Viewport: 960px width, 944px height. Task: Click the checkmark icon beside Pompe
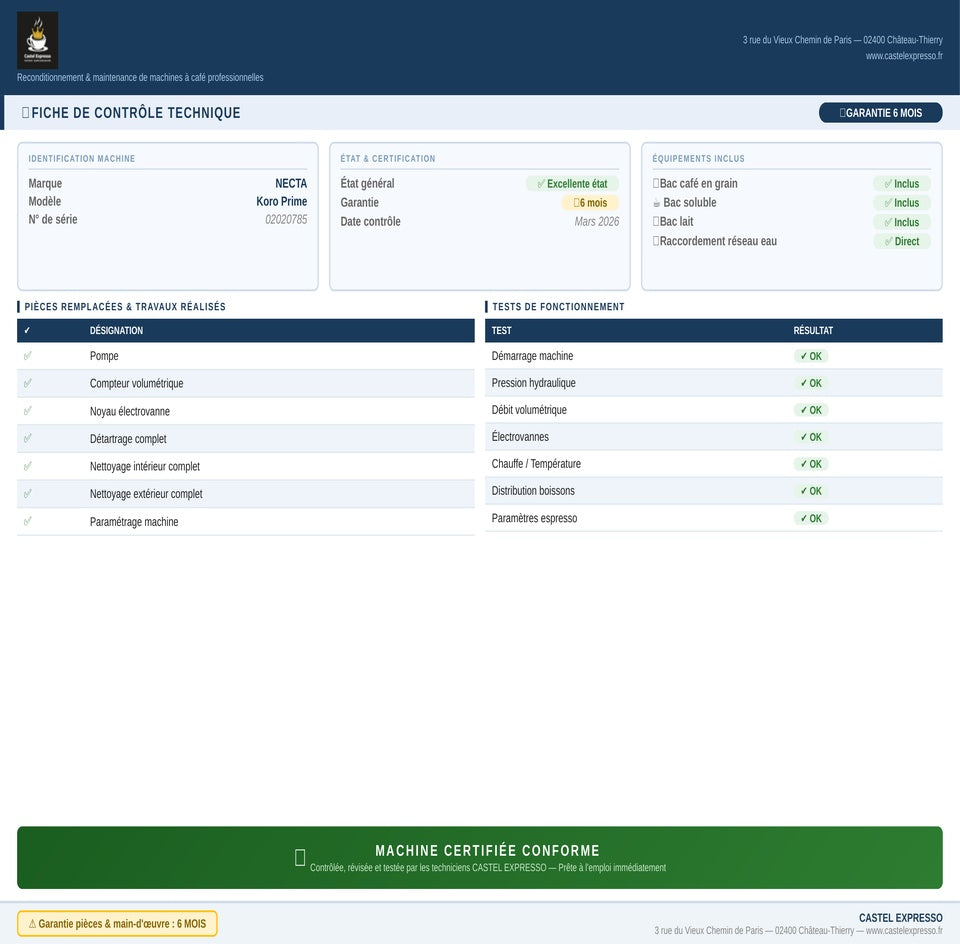[27, 356]
